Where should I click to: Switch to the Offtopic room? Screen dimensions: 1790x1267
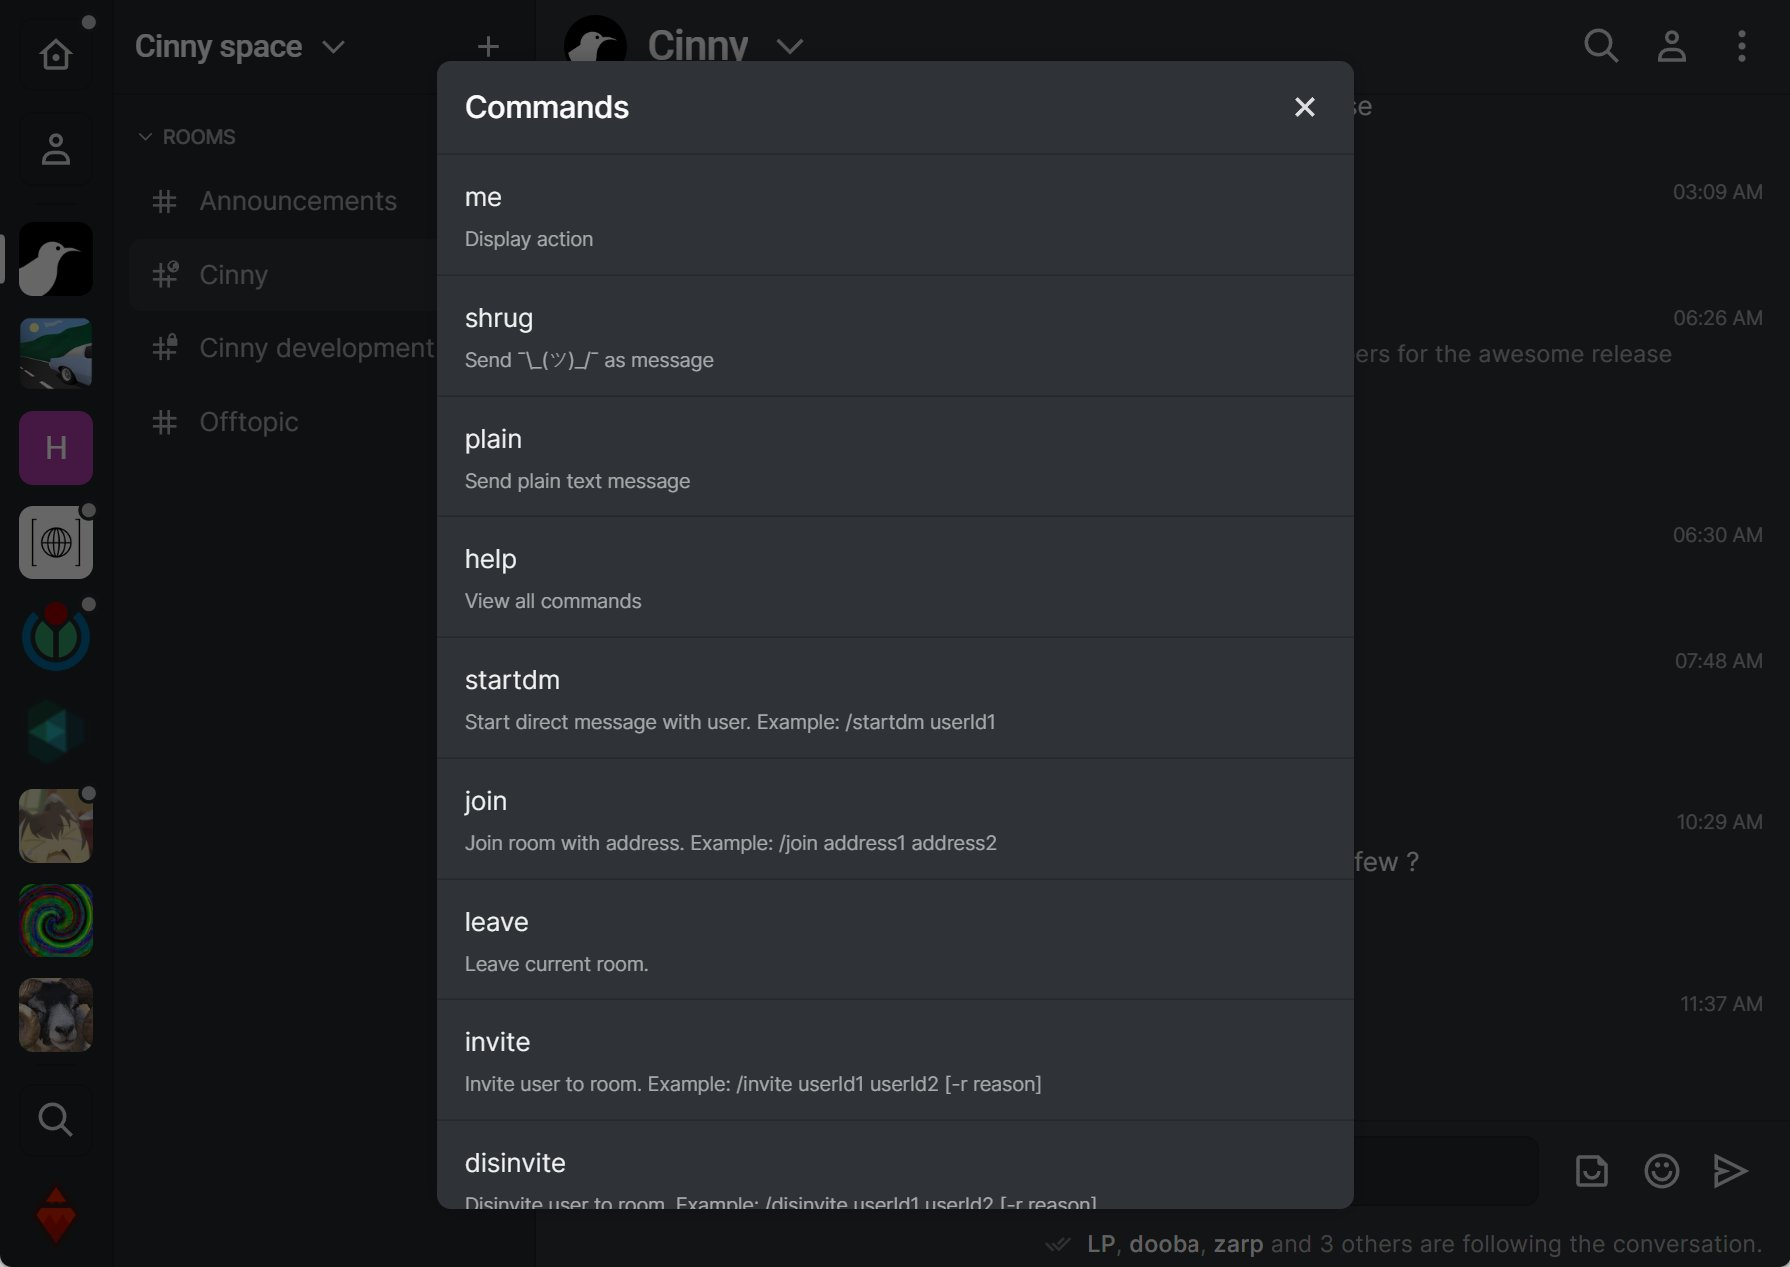[x=248, y=422]
